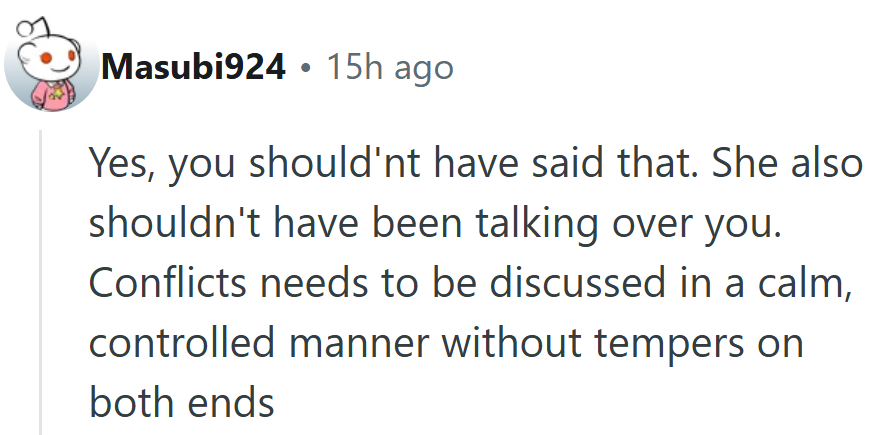The width and height of the screenshot is (875, 435).
Task: Open the Masubi924 username profile link
Action: click(194, 68)
